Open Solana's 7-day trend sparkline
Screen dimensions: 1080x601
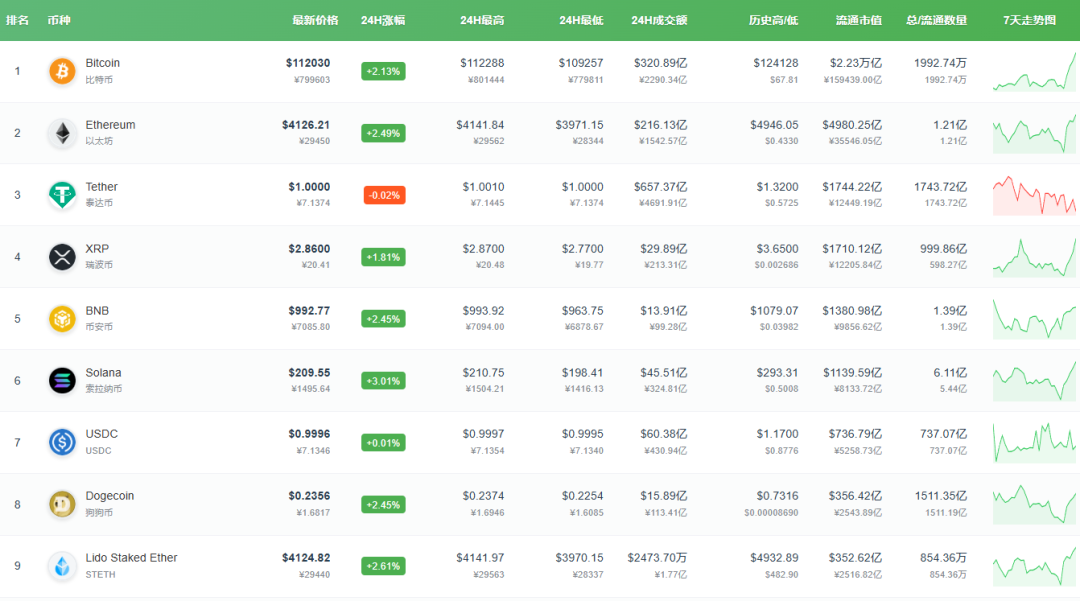(x=1034, y=380)
